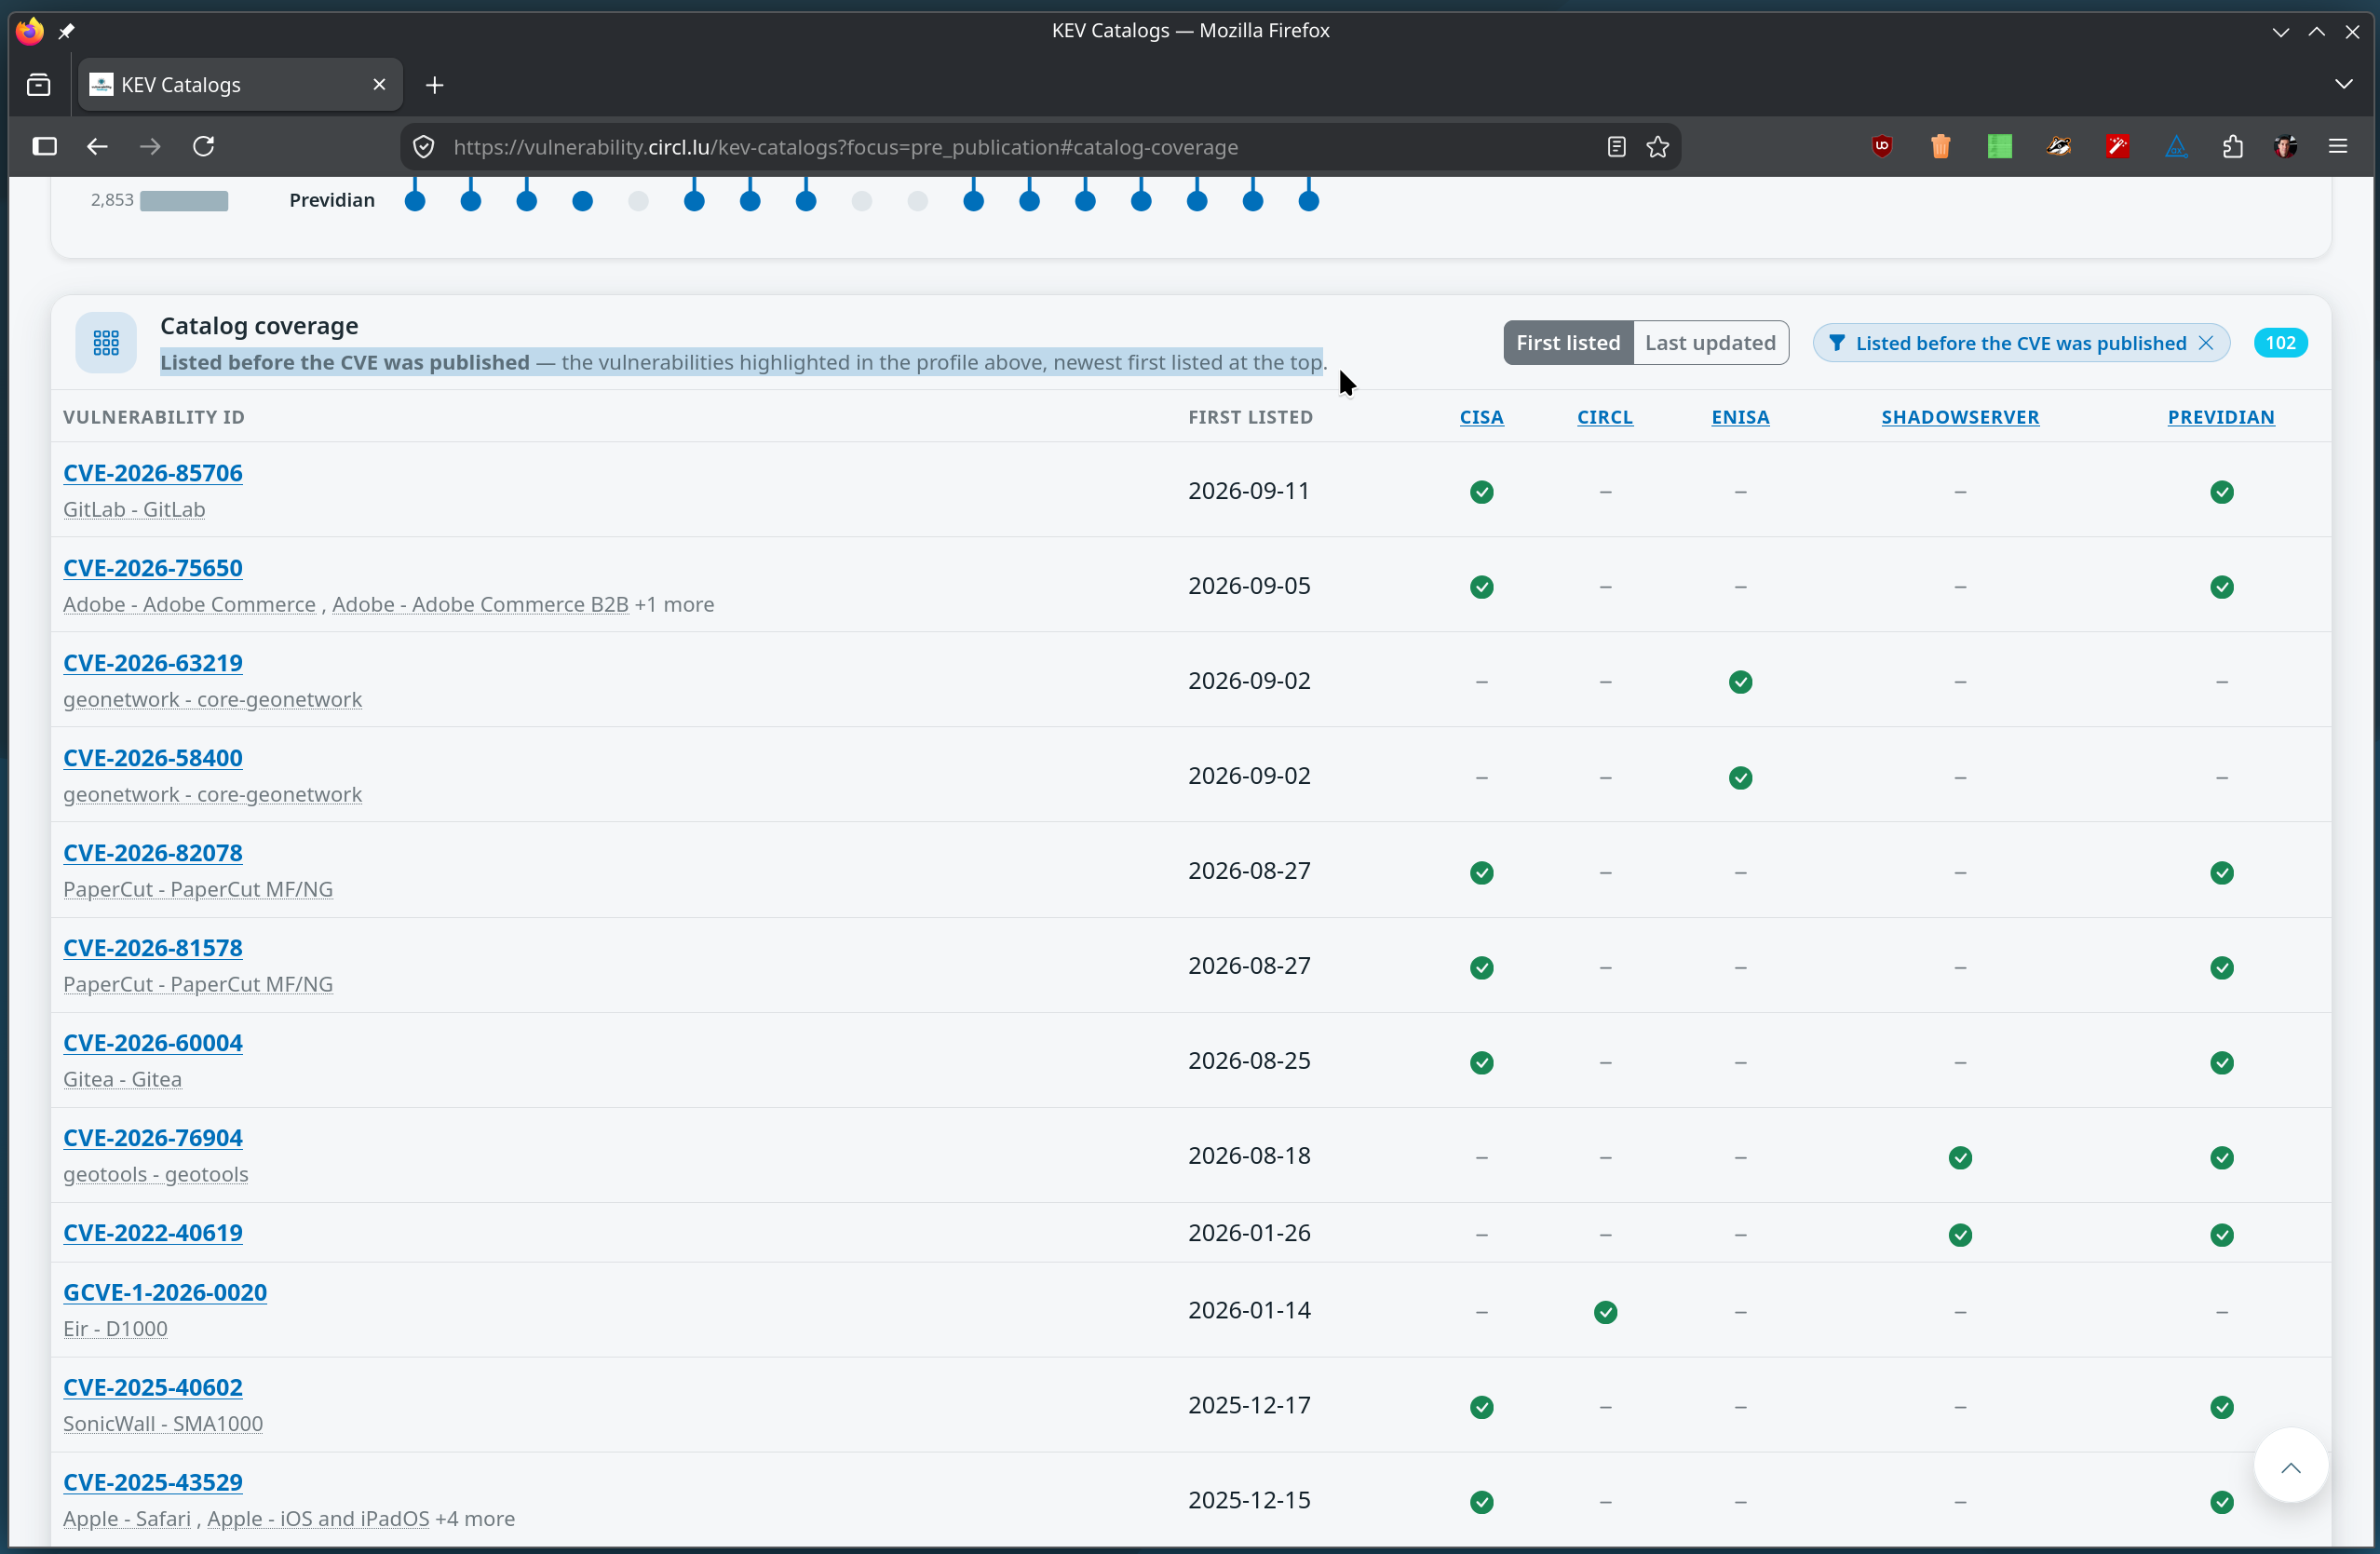Click the Previdian checkmark for CVE-2025-40602
Screen dimensions: 2380x1554
2221,1408
